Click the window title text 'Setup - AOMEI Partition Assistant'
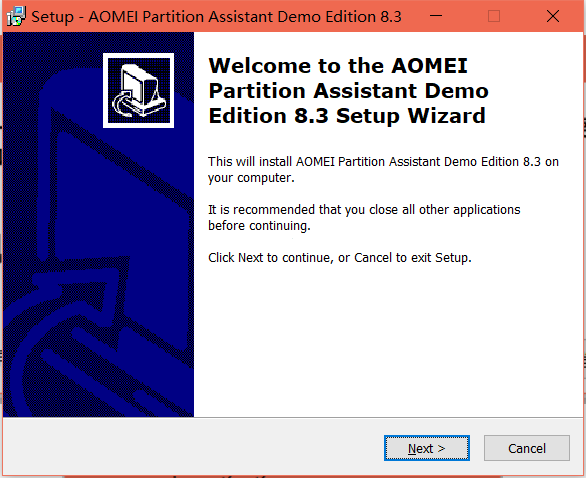This screenshot has width=586, height=478. (216, 17)
